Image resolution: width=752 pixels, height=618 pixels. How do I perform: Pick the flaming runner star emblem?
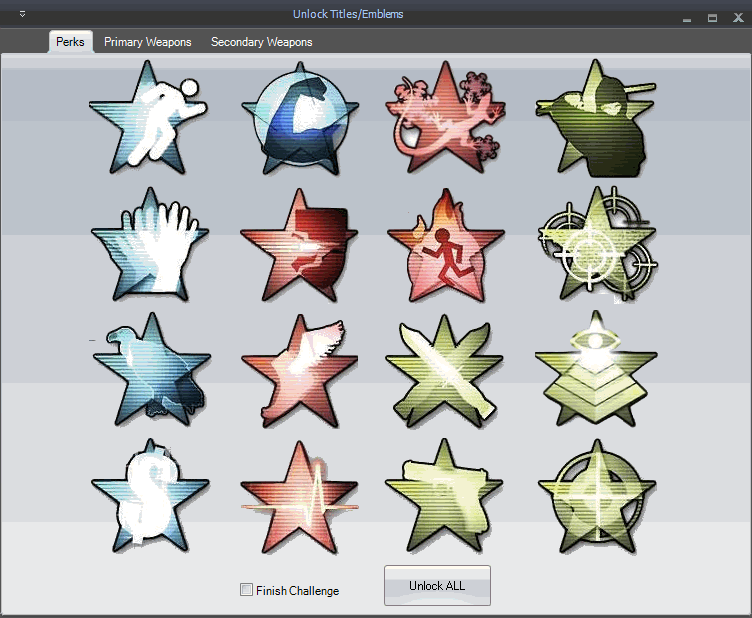tap(444, 246)
